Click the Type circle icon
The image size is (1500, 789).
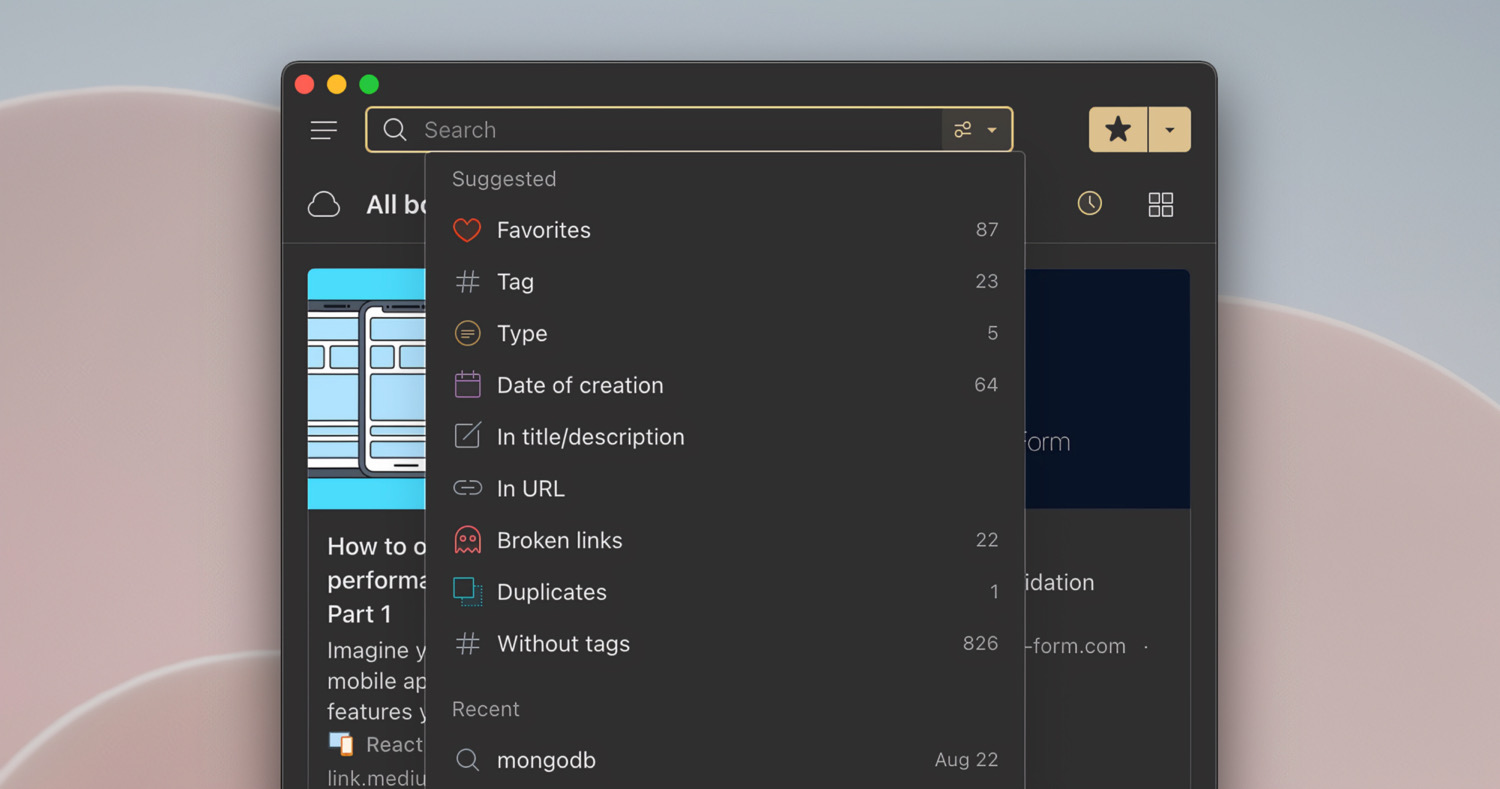[x=467, y=334]
